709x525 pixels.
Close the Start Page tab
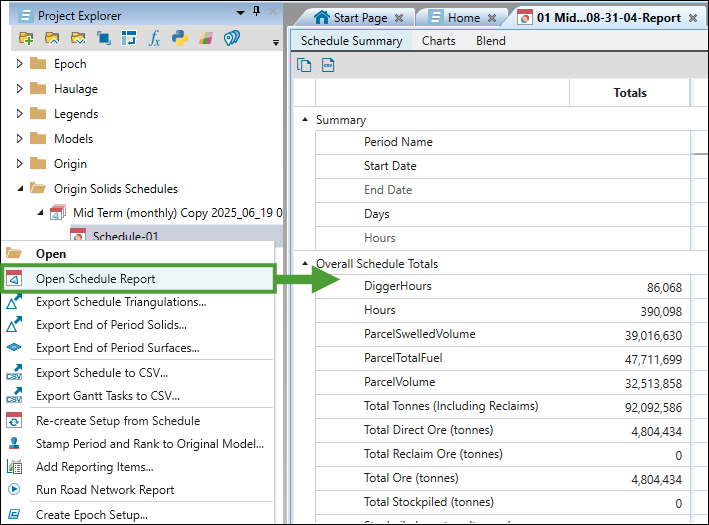[x=400, y=18]
